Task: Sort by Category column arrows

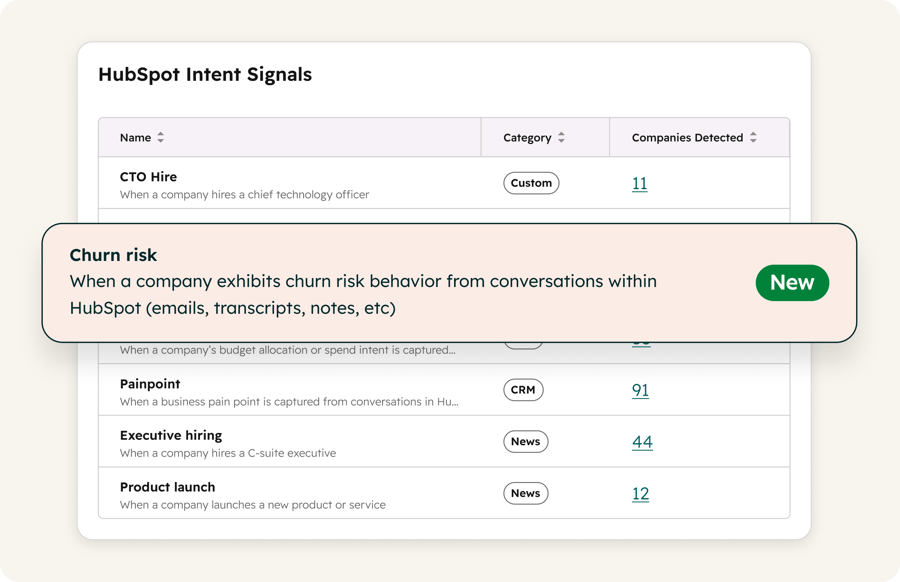Action: click(x=561, y=137)
